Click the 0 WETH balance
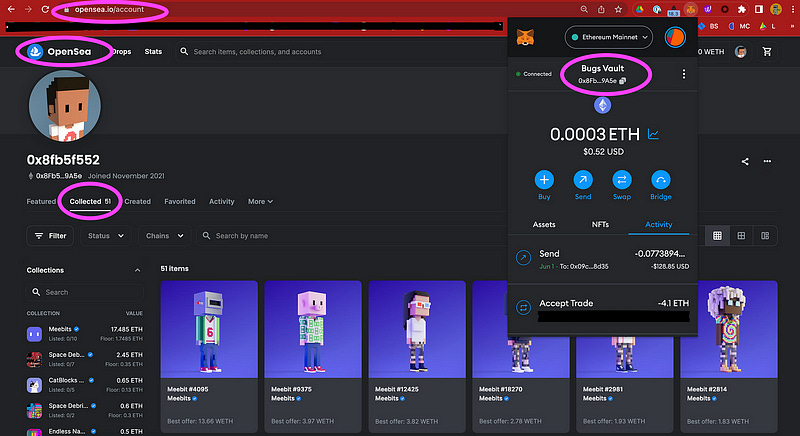This screenshot has height=436, width=800. coord(711,52)
